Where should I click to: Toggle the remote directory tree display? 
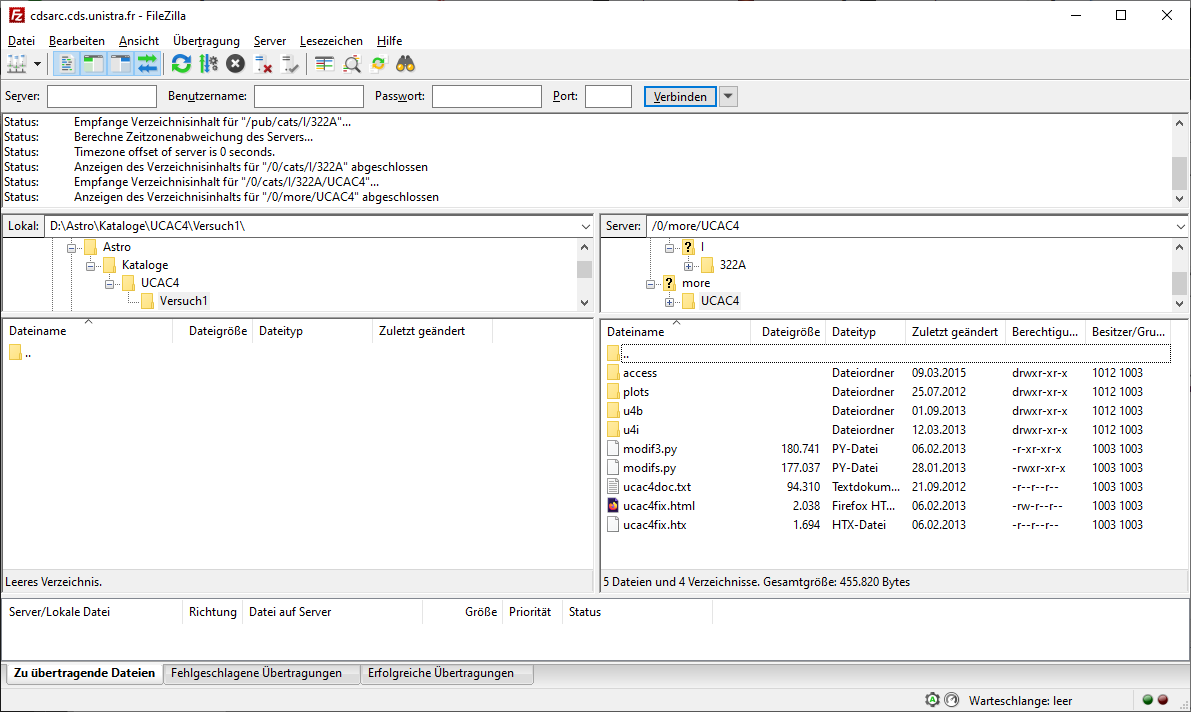(x=120, y=65)
